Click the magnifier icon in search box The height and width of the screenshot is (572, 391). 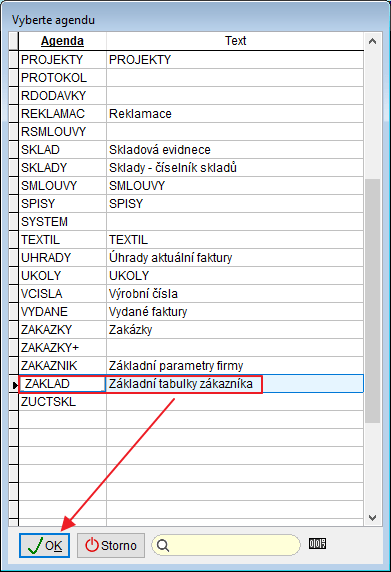(163, 546)
